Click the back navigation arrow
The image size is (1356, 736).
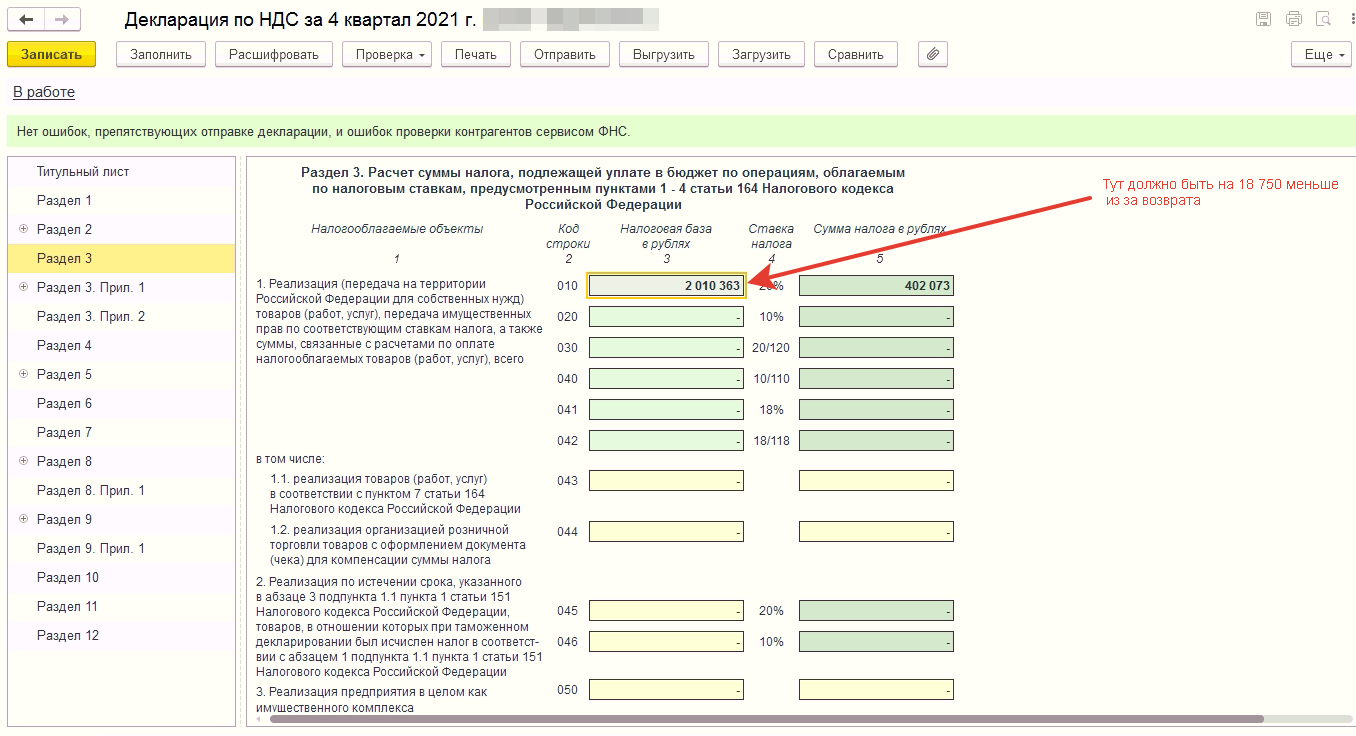pyautogui.click(x=26, y=20)
